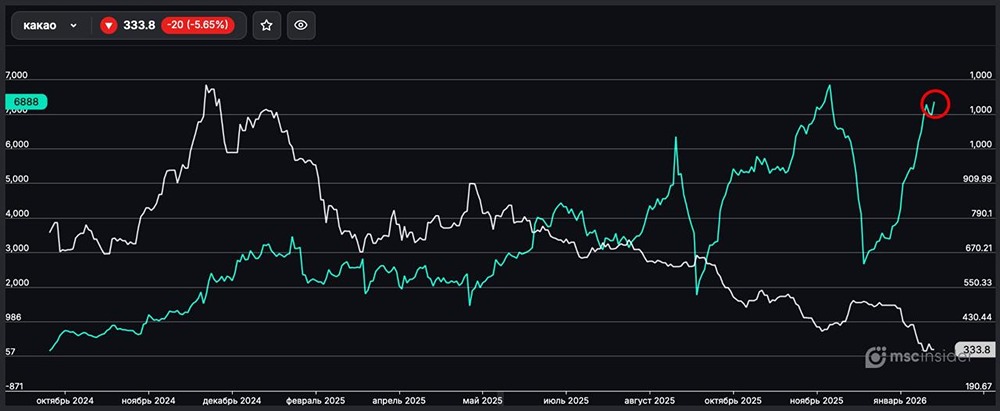Image resolution: width=1000 pixels, height=411 pixels.
Task: Click the white 333.8 axis price tag
Action: coord(972,350)
